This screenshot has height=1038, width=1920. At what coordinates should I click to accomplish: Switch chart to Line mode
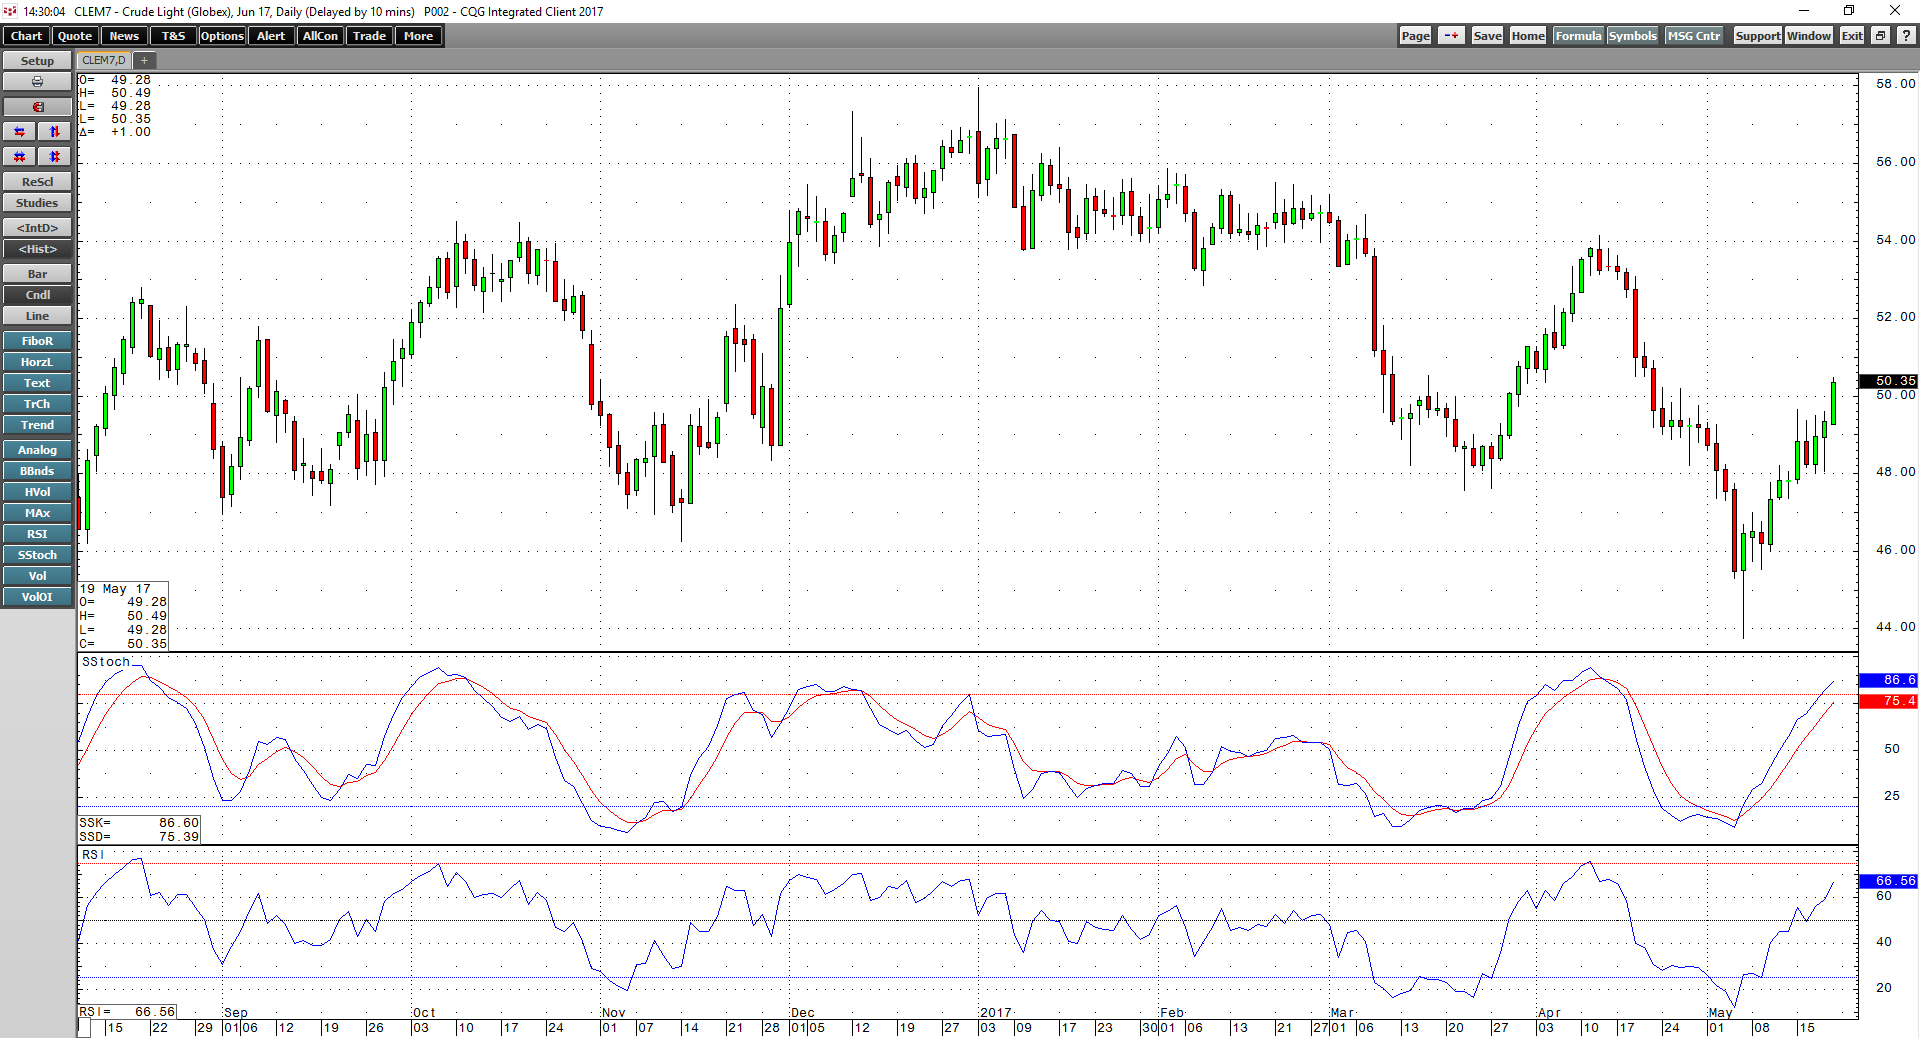click(37, 315)
